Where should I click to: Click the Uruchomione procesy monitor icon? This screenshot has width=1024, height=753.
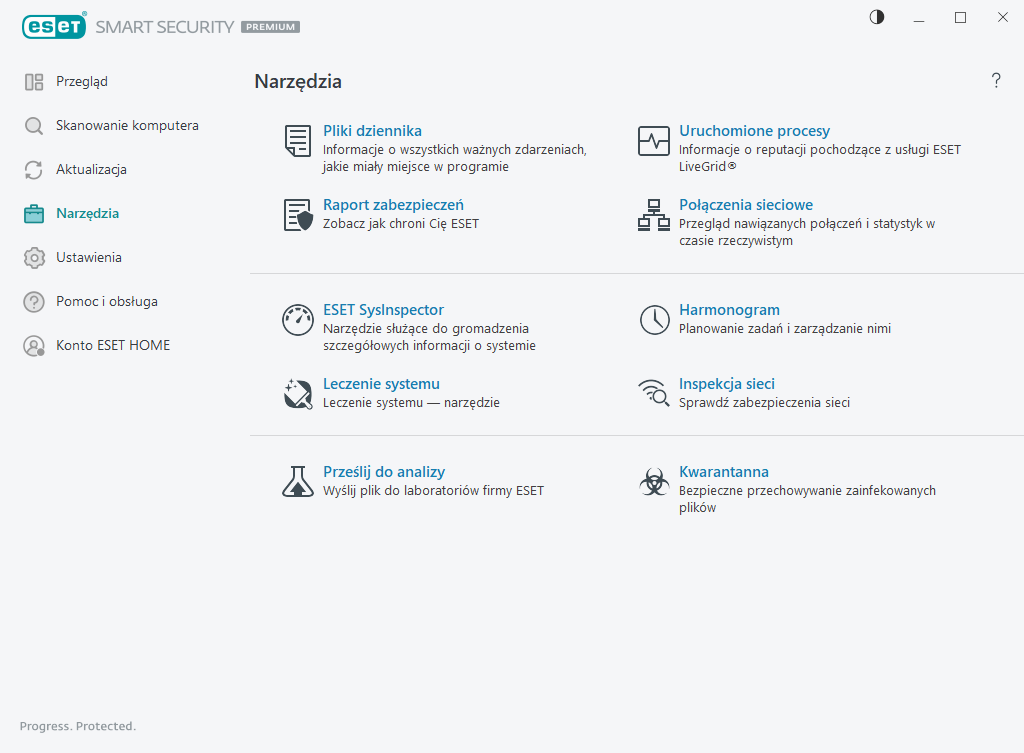(x=654, y=141)
